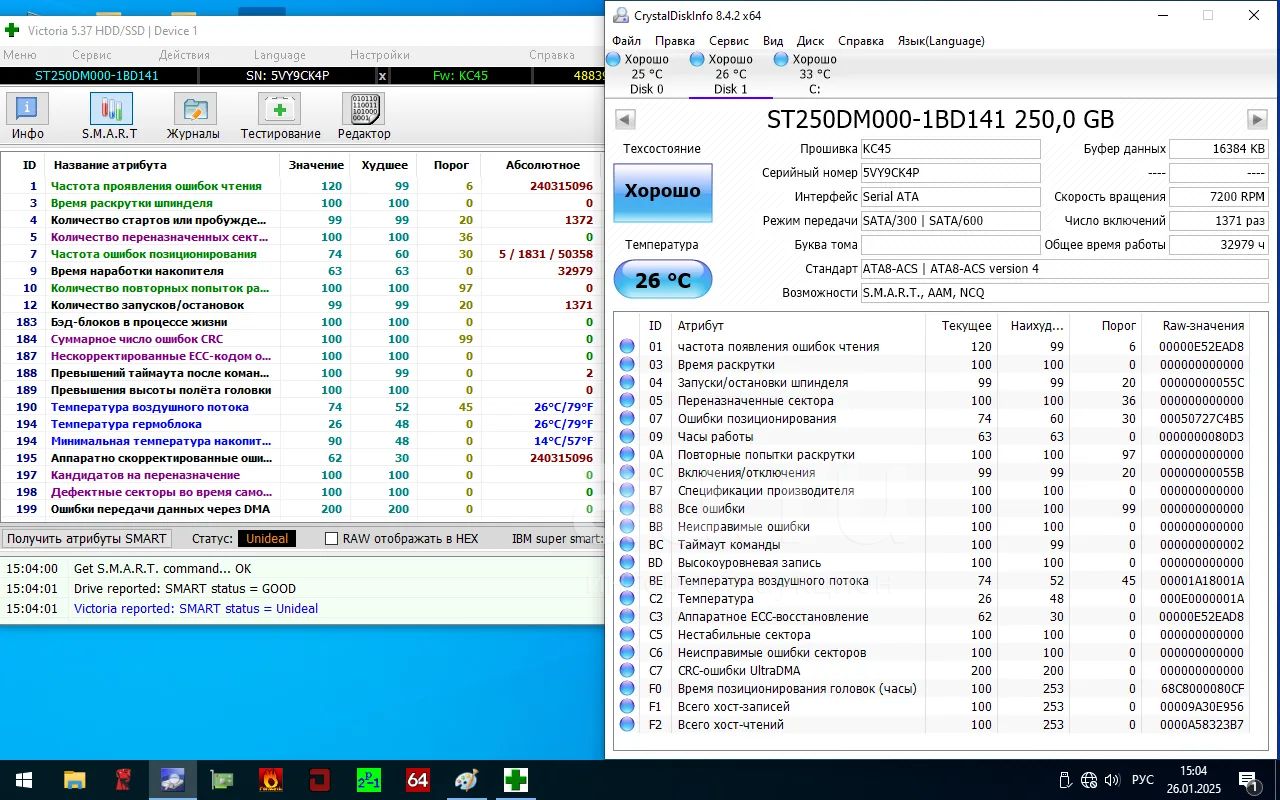
Task: Click the network globe icon in system tray
Action: pos(1088,780)
